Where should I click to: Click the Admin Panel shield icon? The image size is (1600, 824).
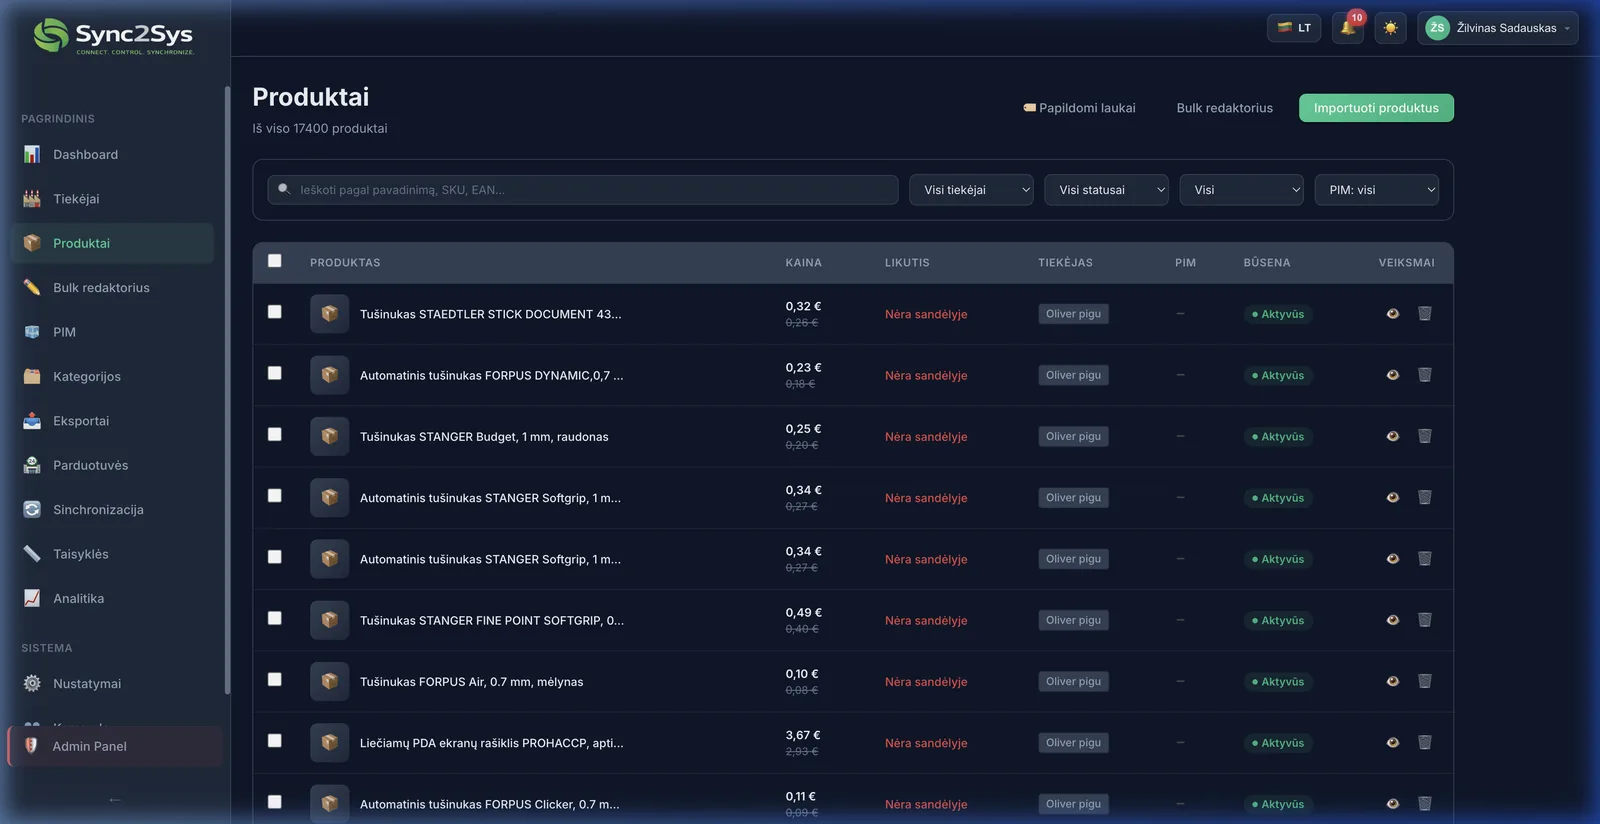[31, 746]
